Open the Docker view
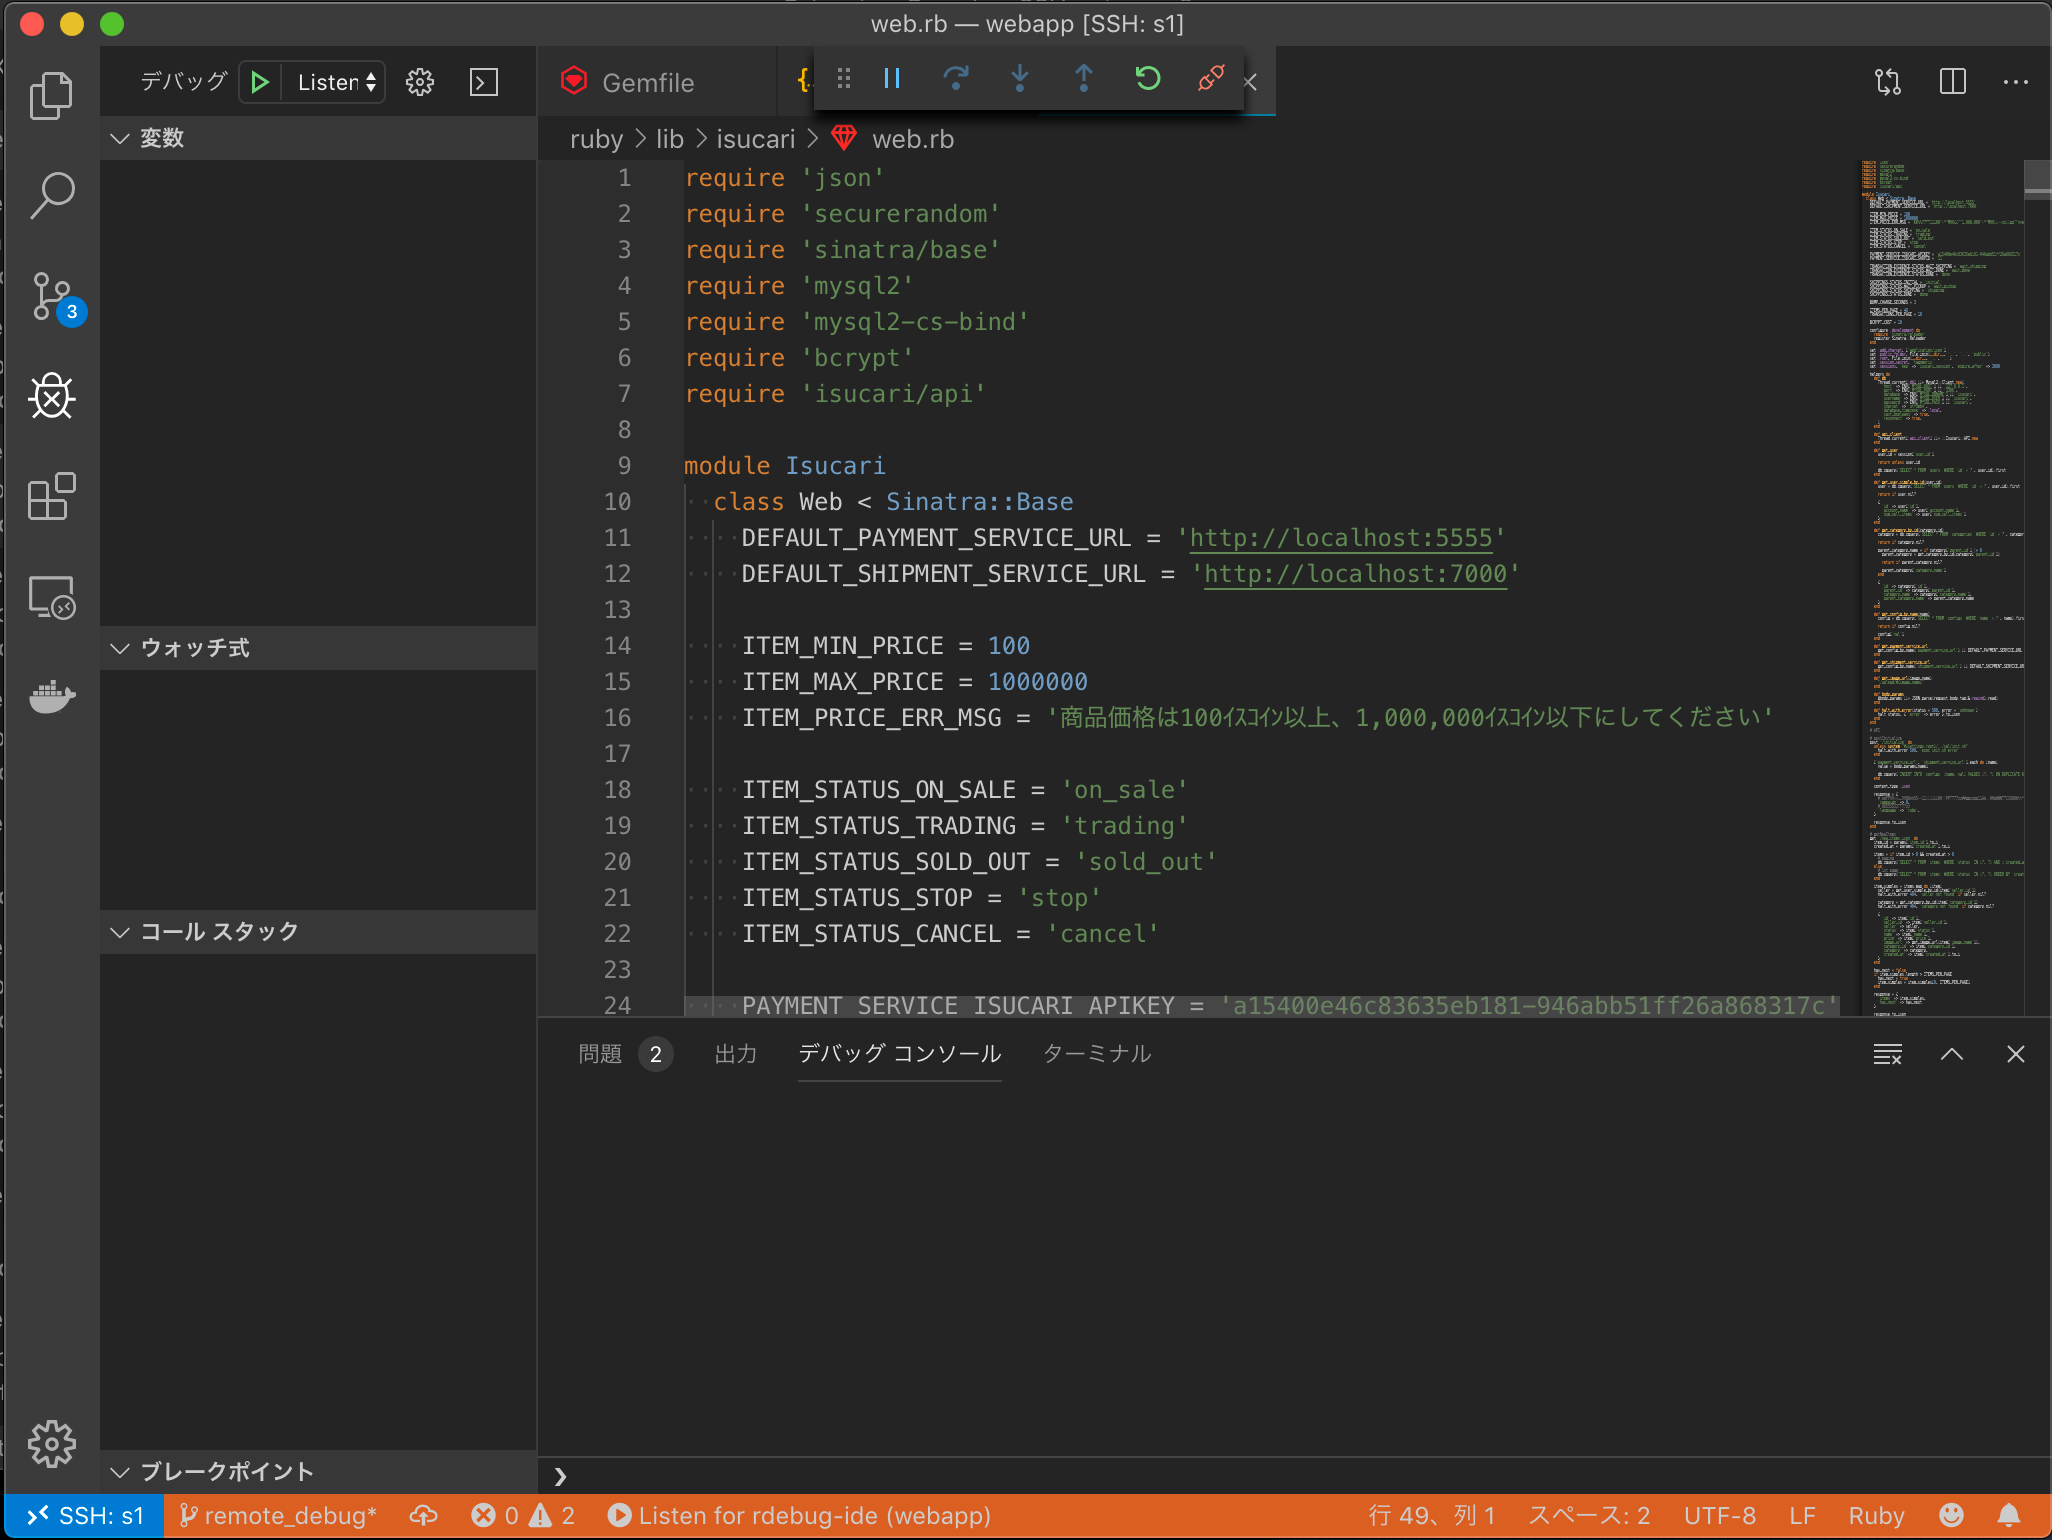 [51, 697]
